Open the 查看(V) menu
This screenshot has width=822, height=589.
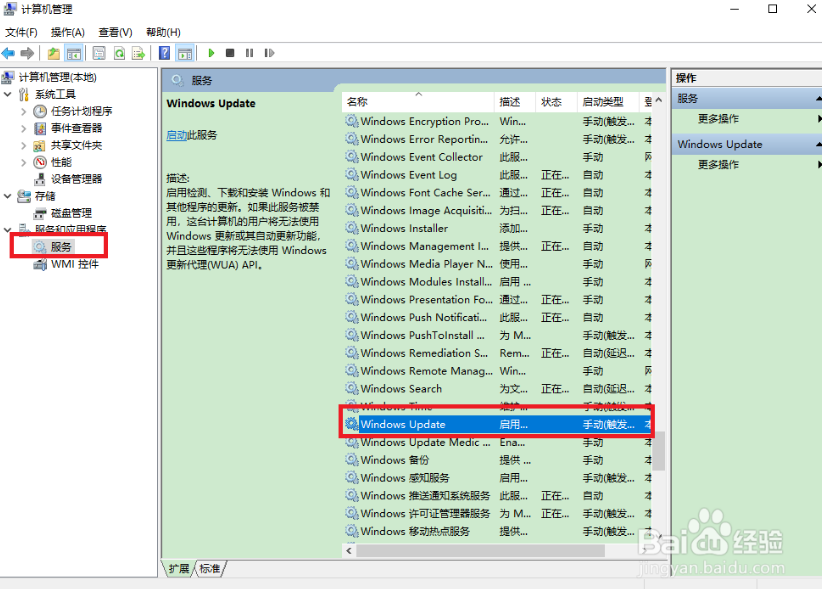point(115,32)
